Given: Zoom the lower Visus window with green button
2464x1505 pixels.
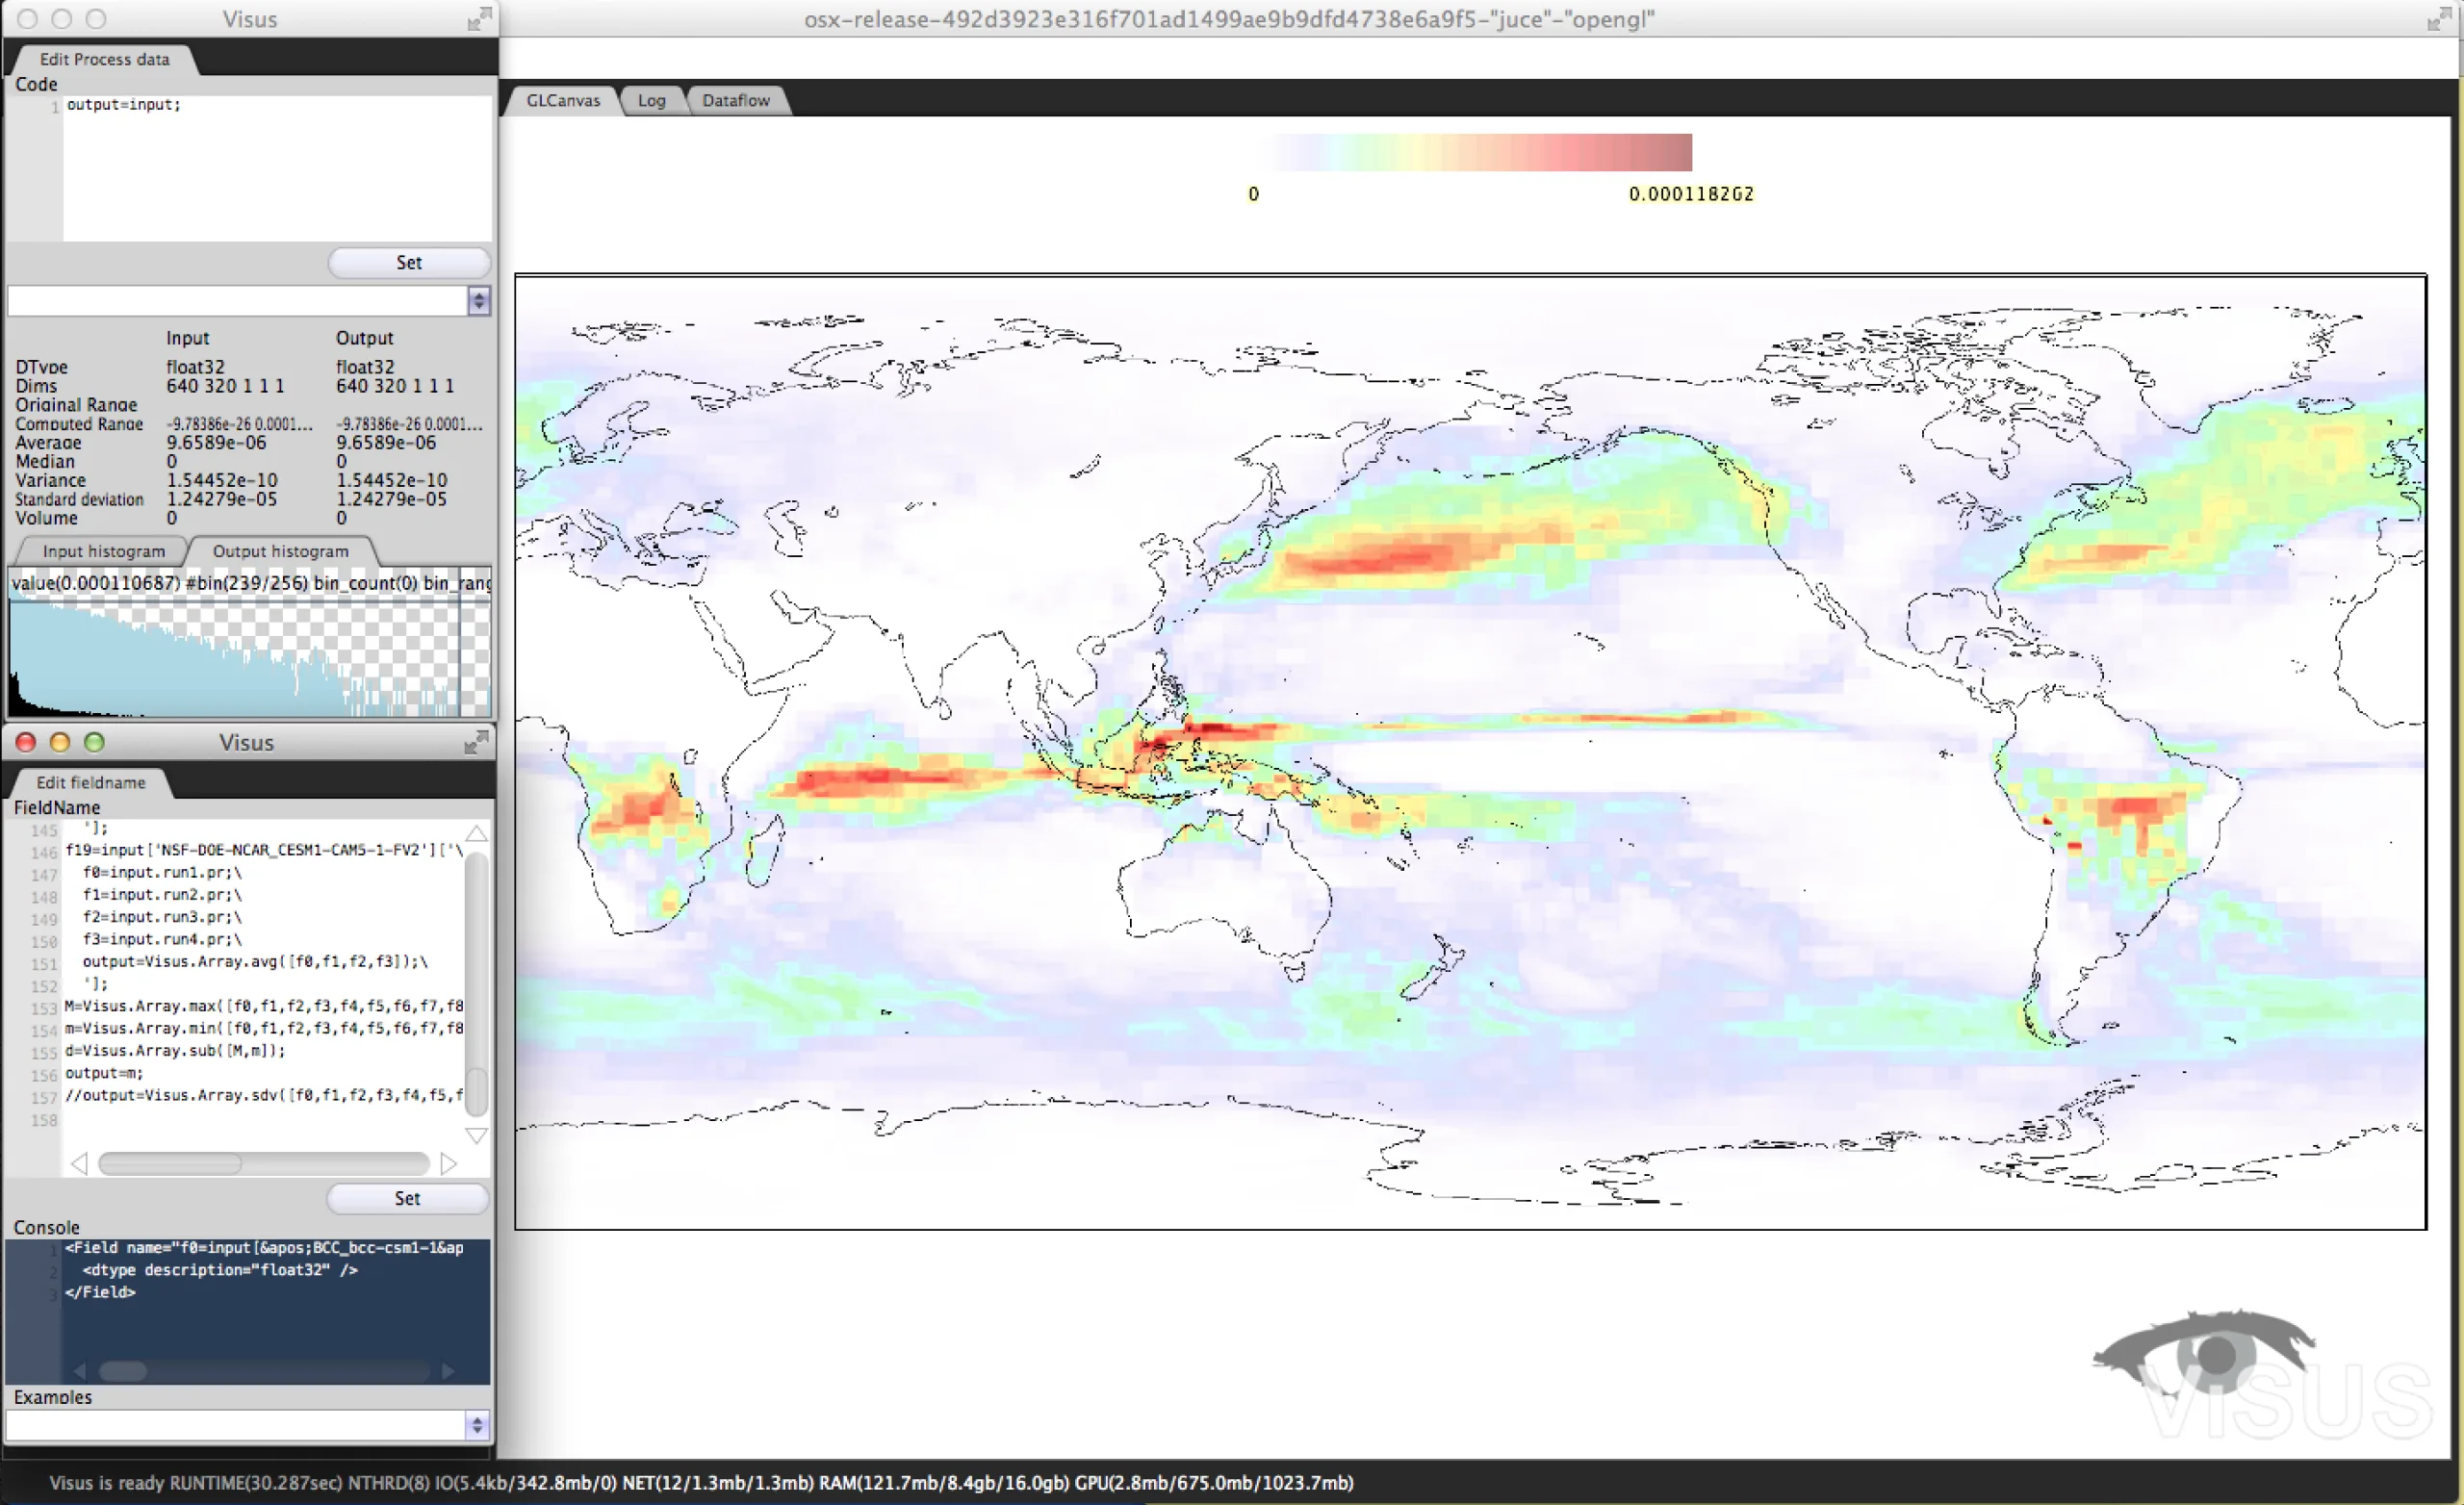Looking at the screenshot, I should click(x=94, y=742).
